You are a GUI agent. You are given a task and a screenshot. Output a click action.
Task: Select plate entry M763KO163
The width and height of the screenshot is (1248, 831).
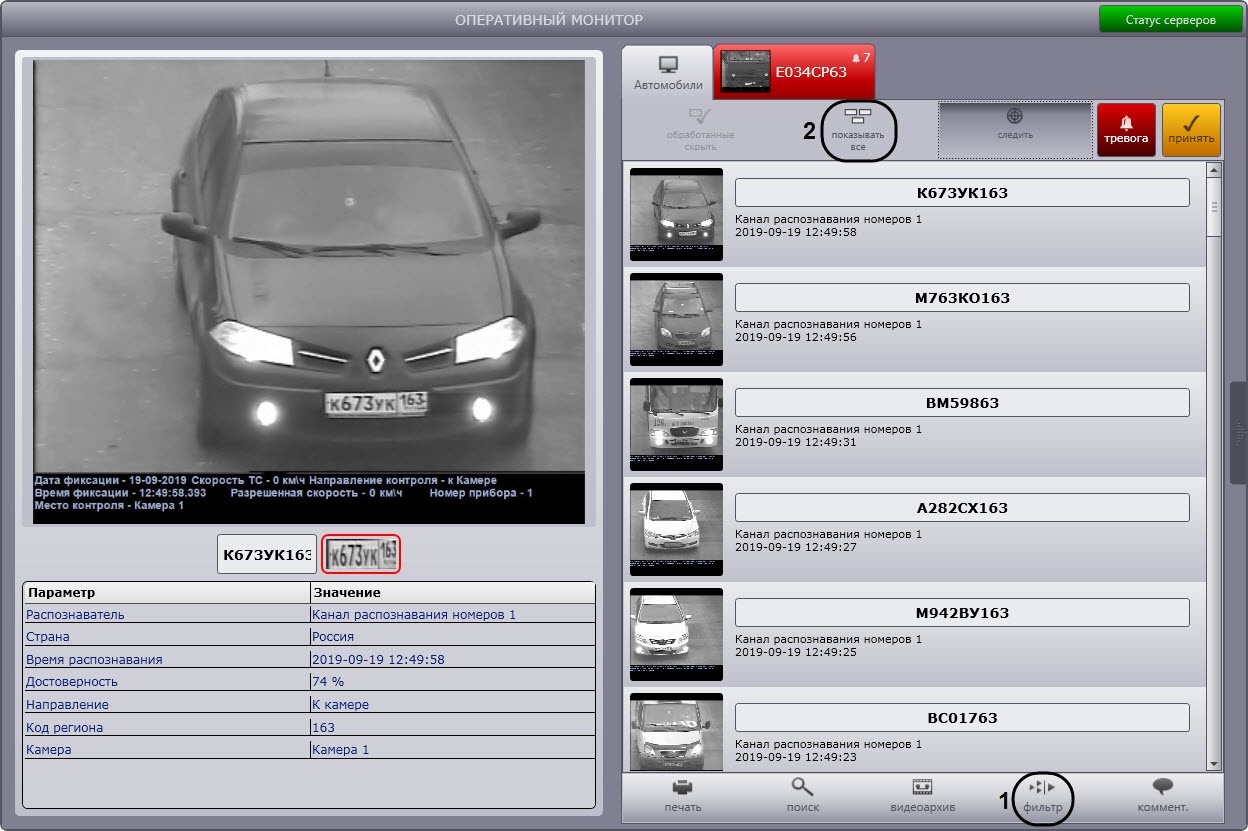pyautogui.click(x=961, y=298)
